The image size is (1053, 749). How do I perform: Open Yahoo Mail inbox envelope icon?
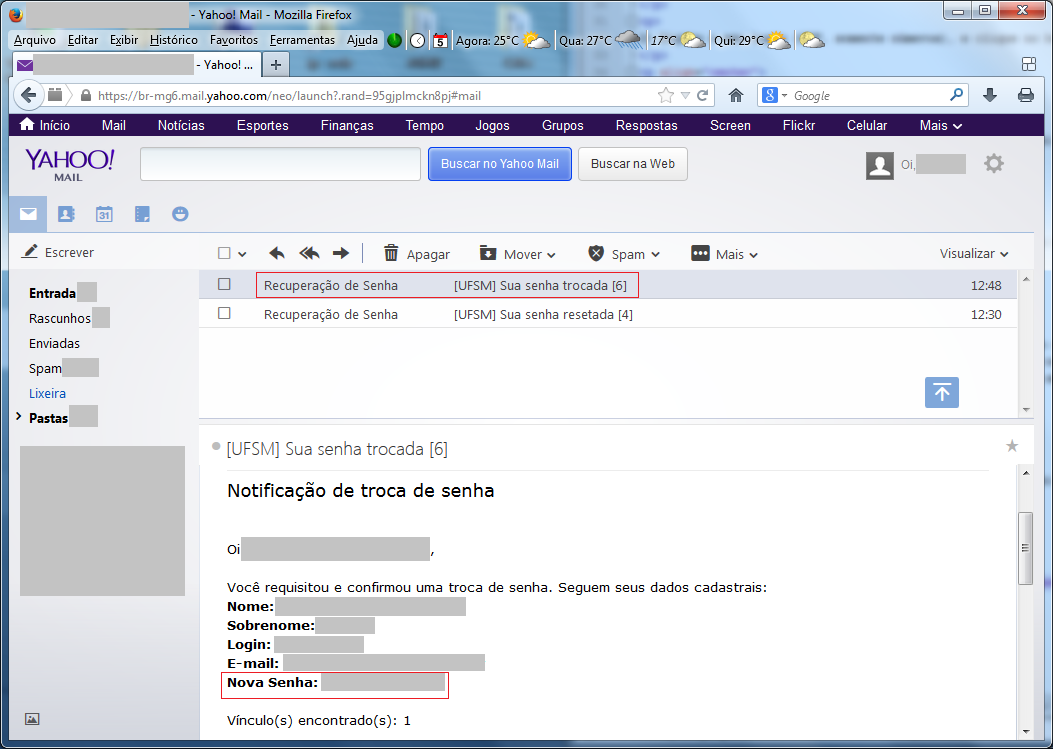(x=28, y=214)
